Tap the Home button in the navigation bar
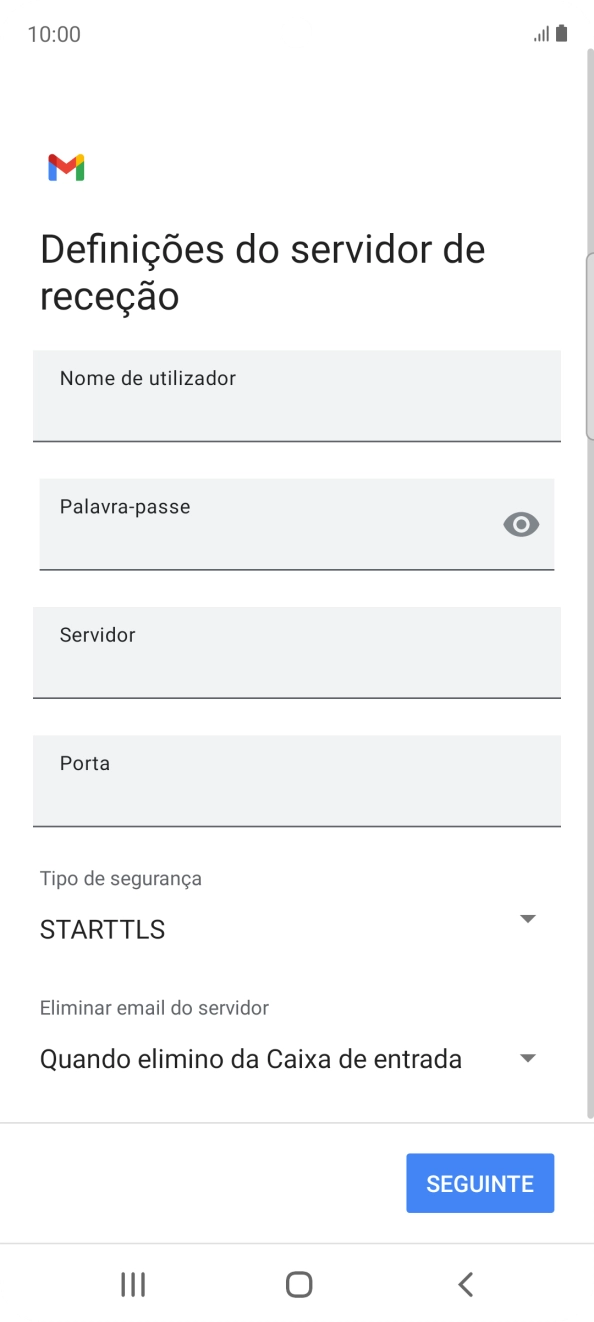The image size is (594, 1322). [297, 1284]
